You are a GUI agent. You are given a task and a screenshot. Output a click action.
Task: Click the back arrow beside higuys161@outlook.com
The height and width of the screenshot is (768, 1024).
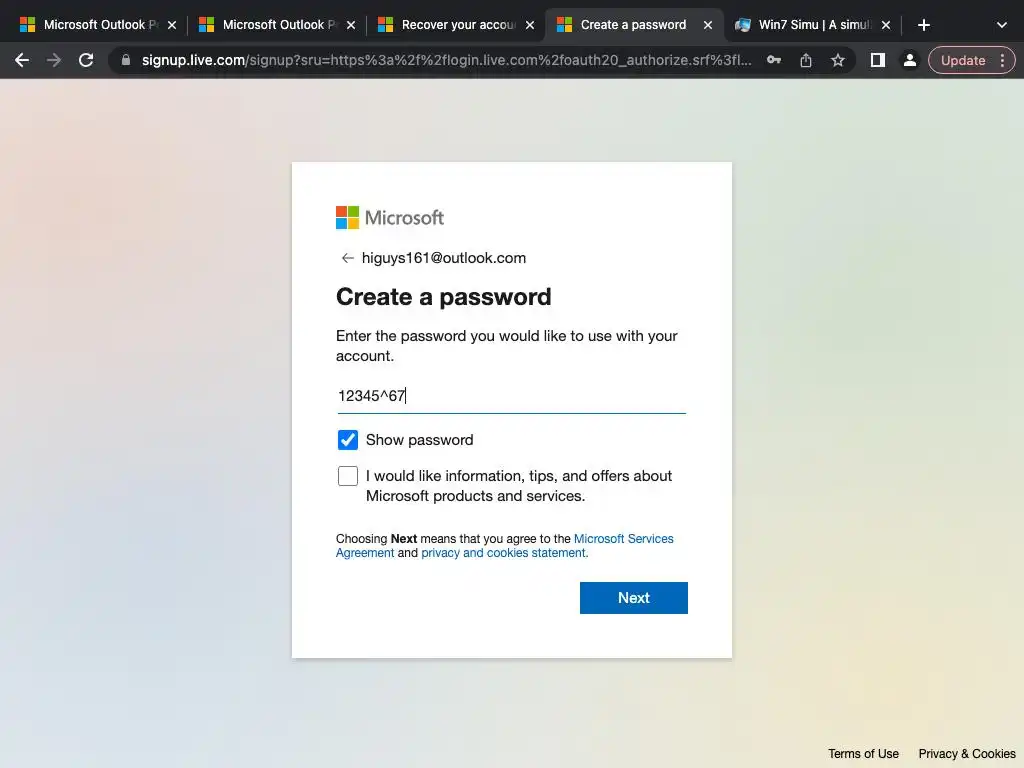coord(347,258)
